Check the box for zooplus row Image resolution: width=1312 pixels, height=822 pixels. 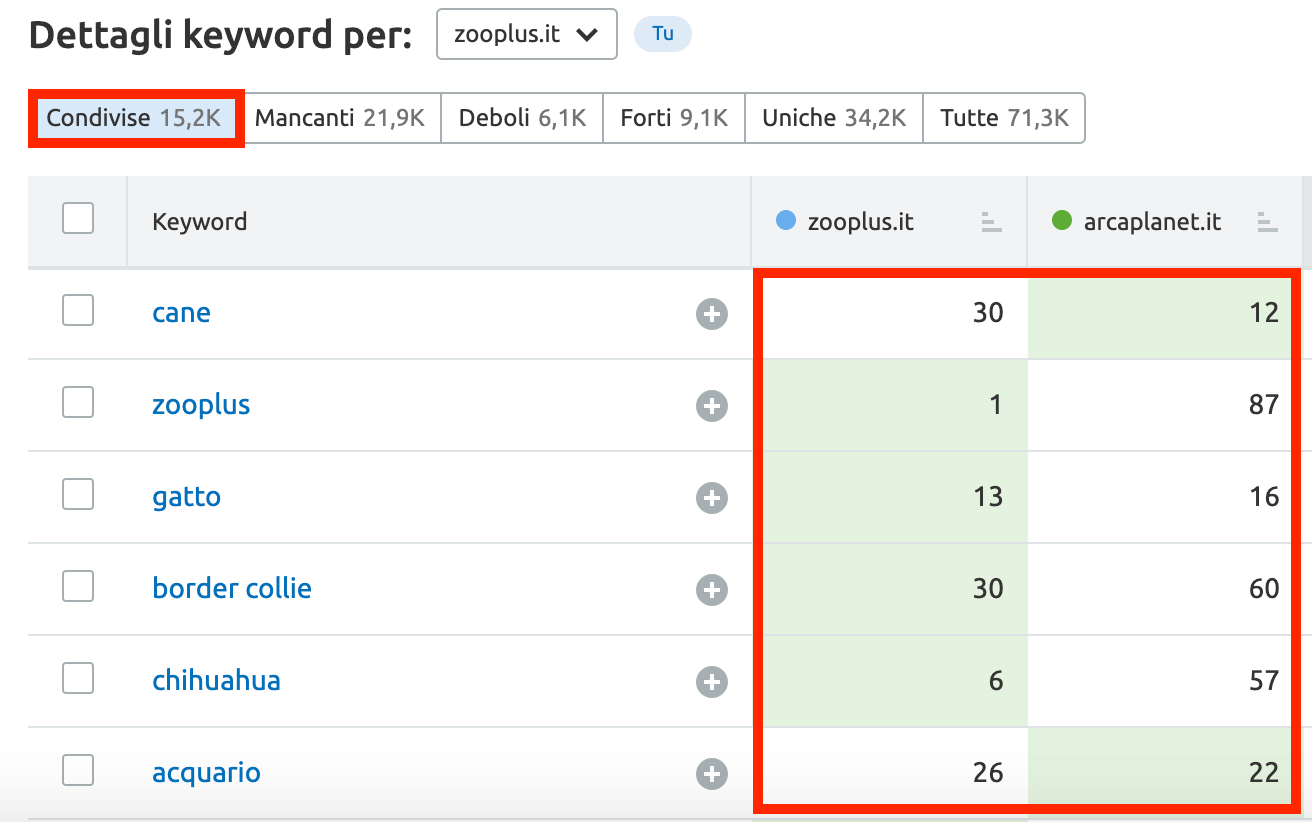point(78,402)
